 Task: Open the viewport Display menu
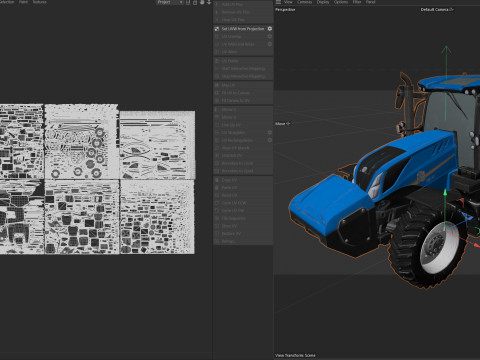pos(323,2)
